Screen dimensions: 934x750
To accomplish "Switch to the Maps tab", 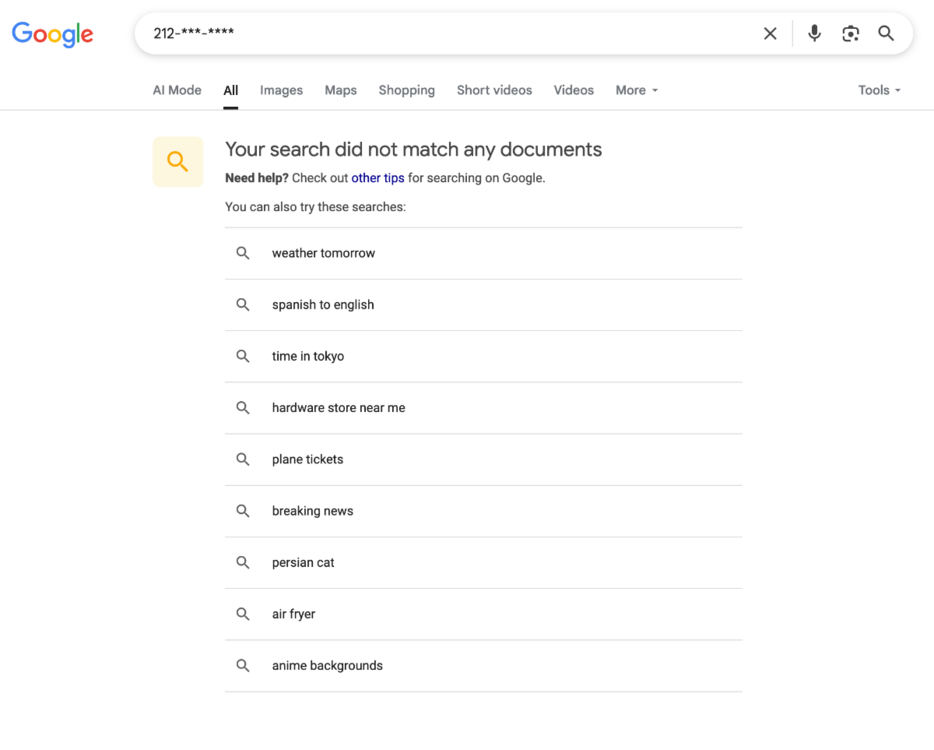I will click(340, 90).
